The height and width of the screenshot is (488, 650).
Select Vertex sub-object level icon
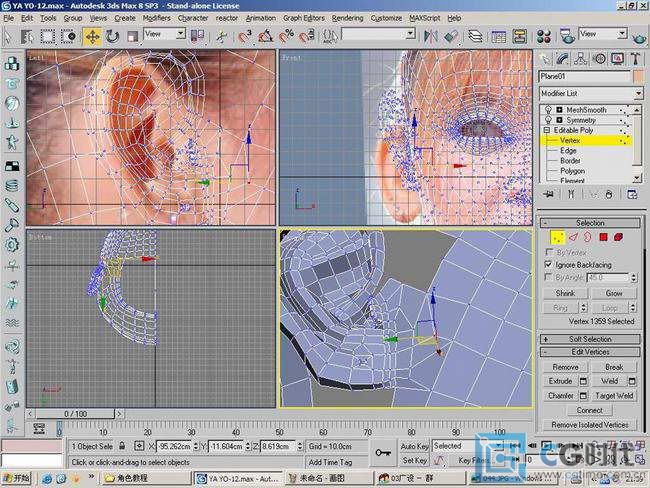click(558, 238)
